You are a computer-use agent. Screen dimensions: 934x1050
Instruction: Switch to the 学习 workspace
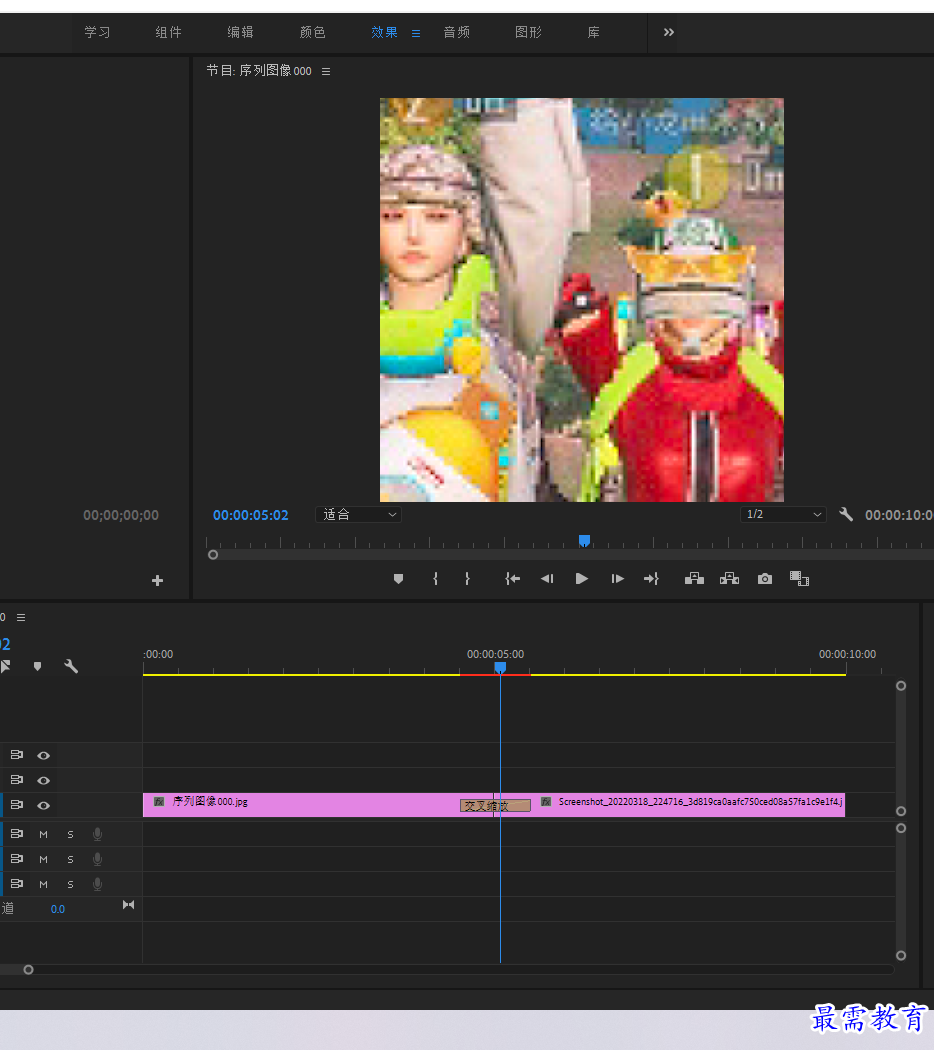coord(97,32)
